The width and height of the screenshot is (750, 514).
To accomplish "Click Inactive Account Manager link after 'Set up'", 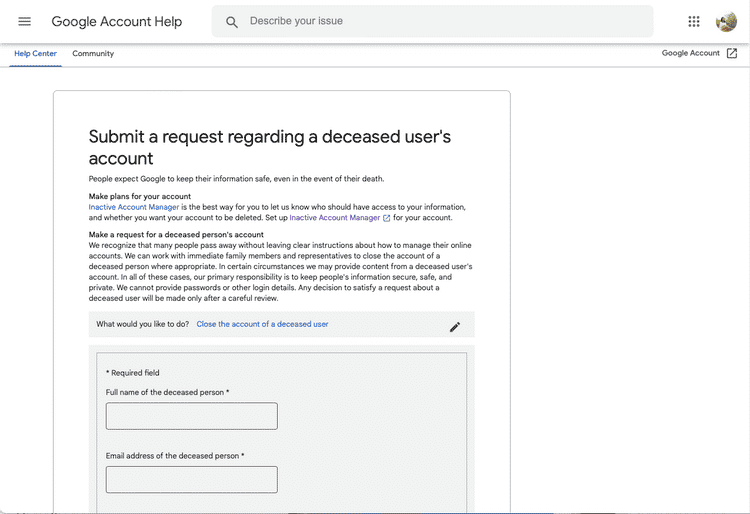I will pos(334,218).
